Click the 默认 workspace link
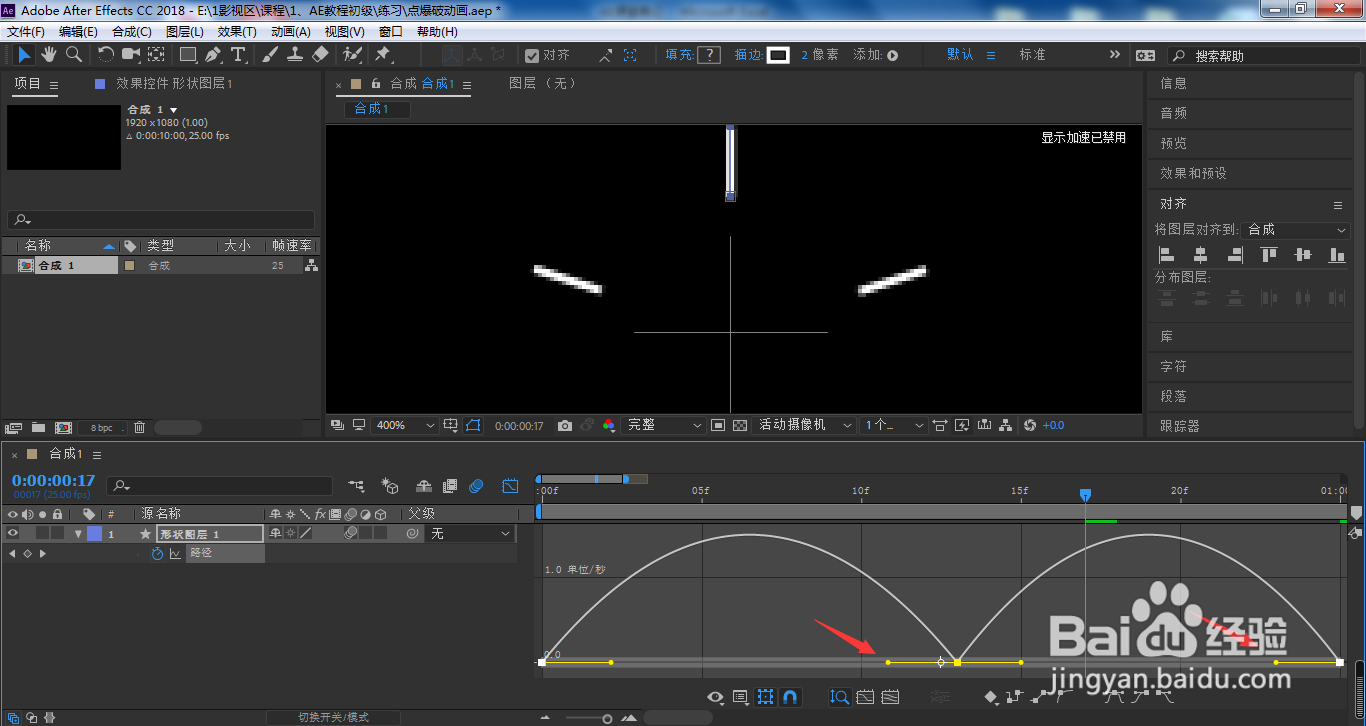Image resolution: width=1366 pixels, height=726 pixels. pos(960,55)
